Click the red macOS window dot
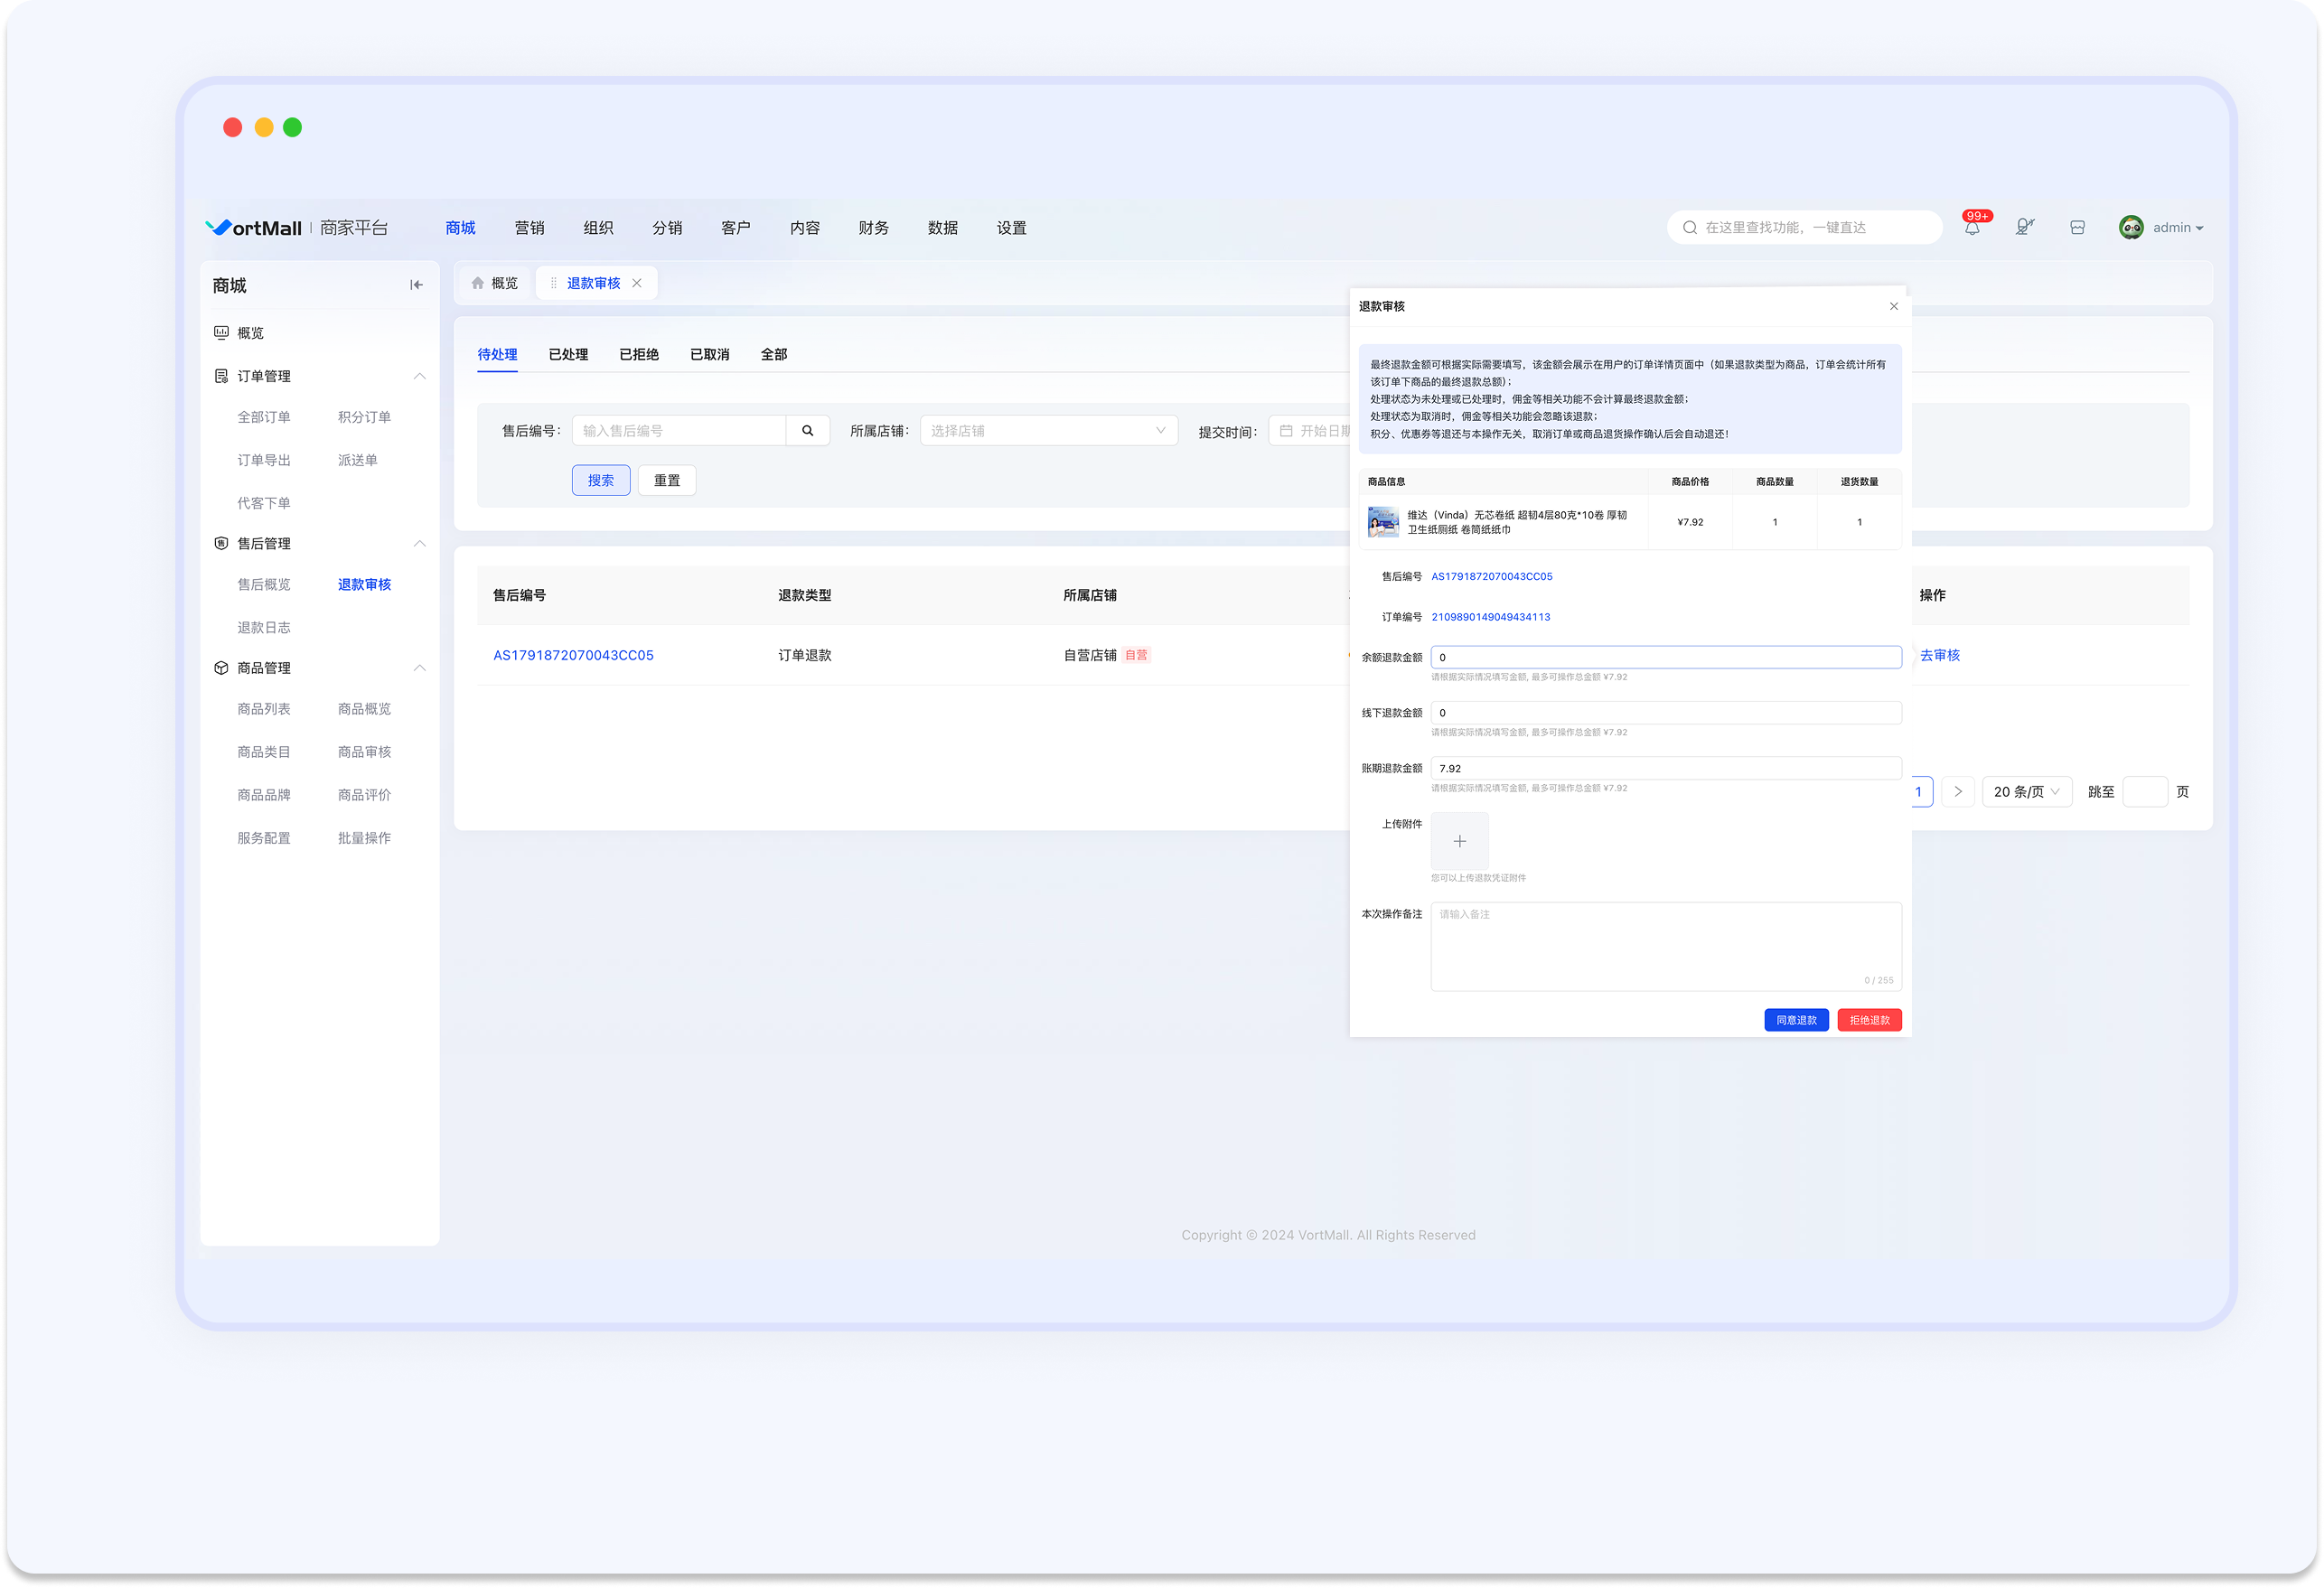This screenshot has height=1588, width=2324. pyautogui.click(x=232, y=127)
